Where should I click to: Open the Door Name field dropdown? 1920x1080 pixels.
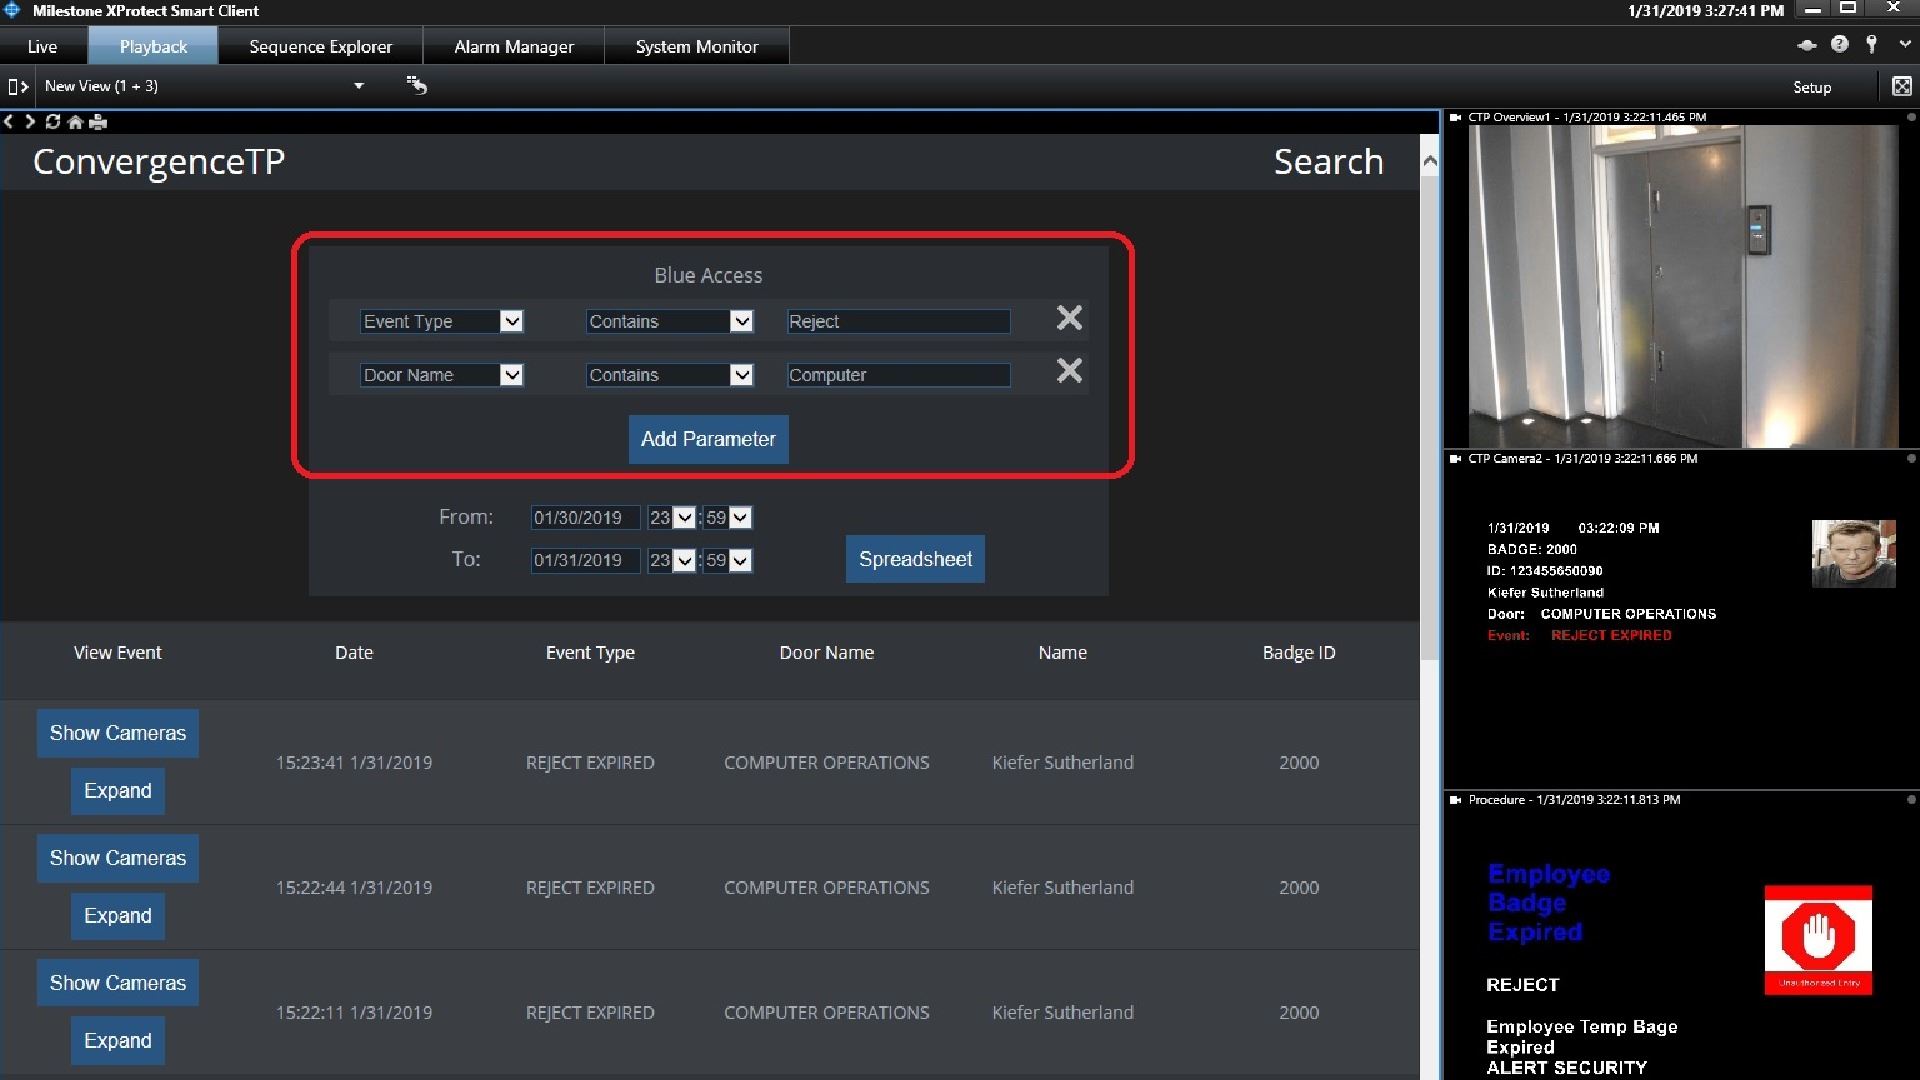pos(511,375)
